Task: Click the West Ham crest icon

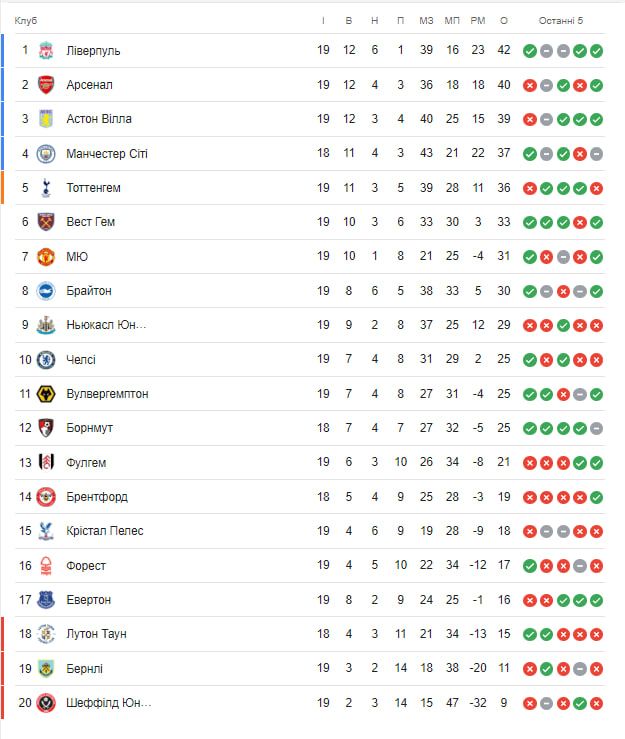Action: [46, 222]
